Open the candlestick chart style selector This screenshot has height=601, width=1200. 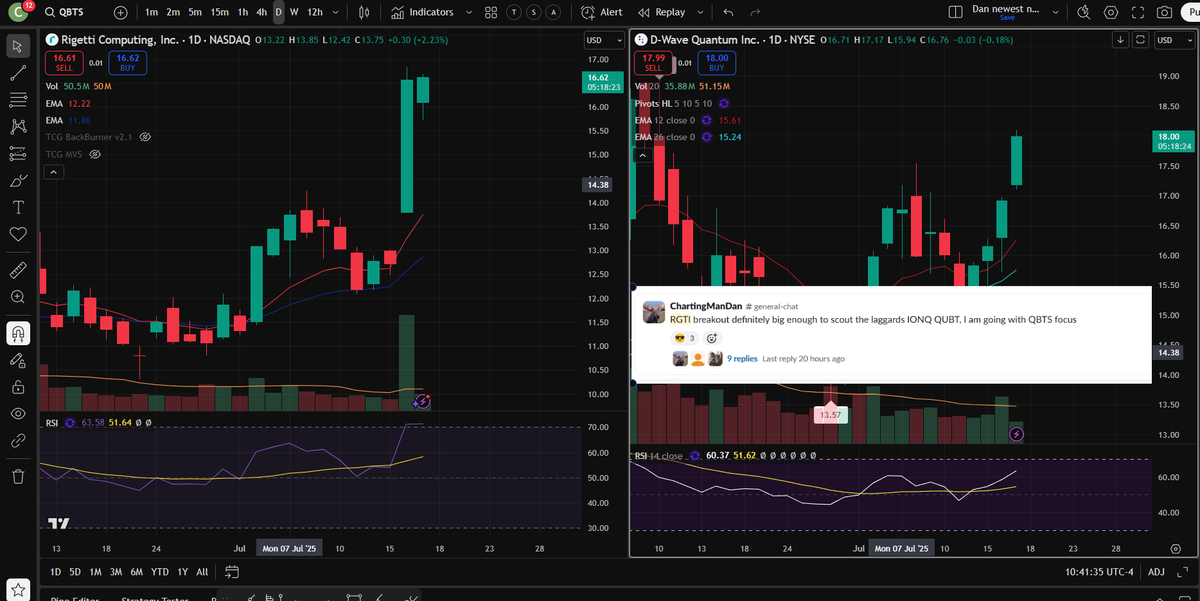click(365, 13)
